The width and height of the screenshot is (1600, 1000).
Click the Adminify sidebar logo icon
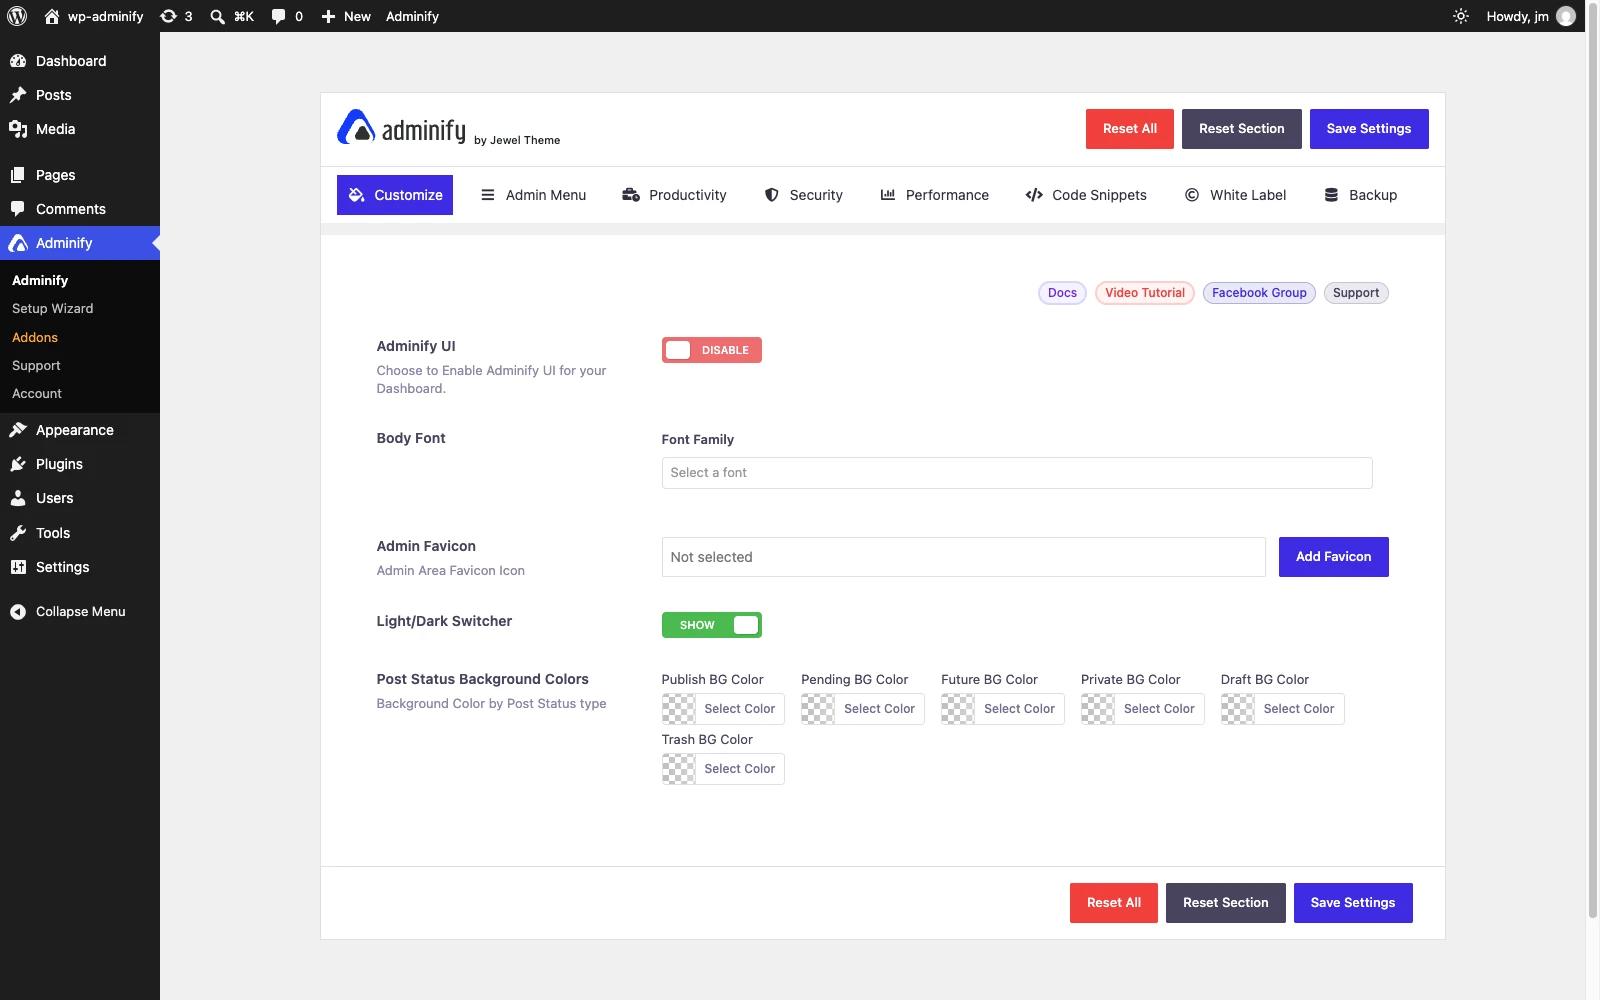coord(18,243)
